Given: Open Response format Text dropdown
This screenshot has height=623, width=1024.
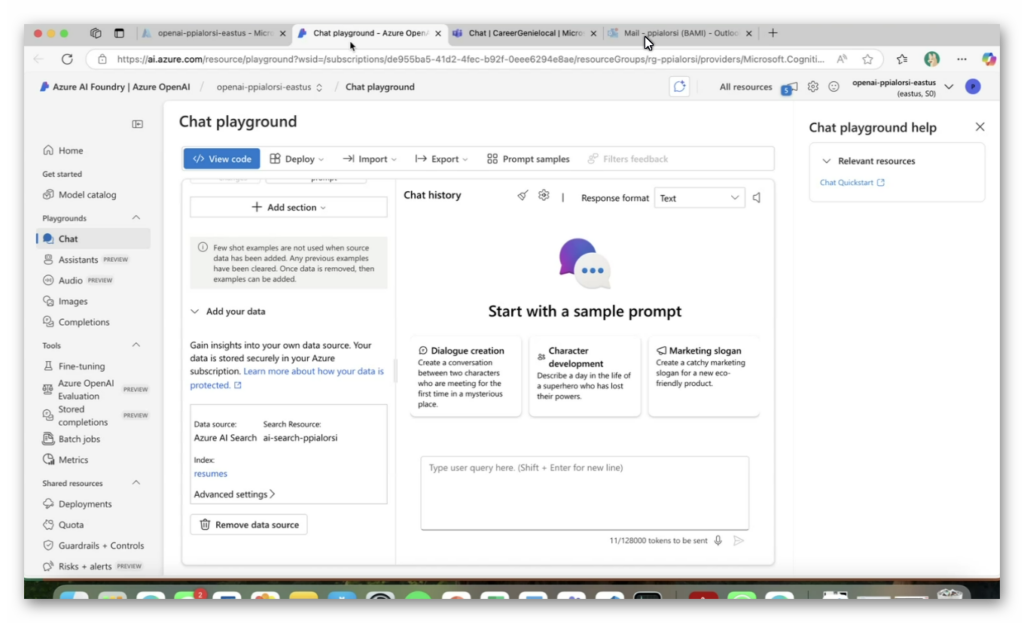Looking at the screenshot, I should click(699, 198).
